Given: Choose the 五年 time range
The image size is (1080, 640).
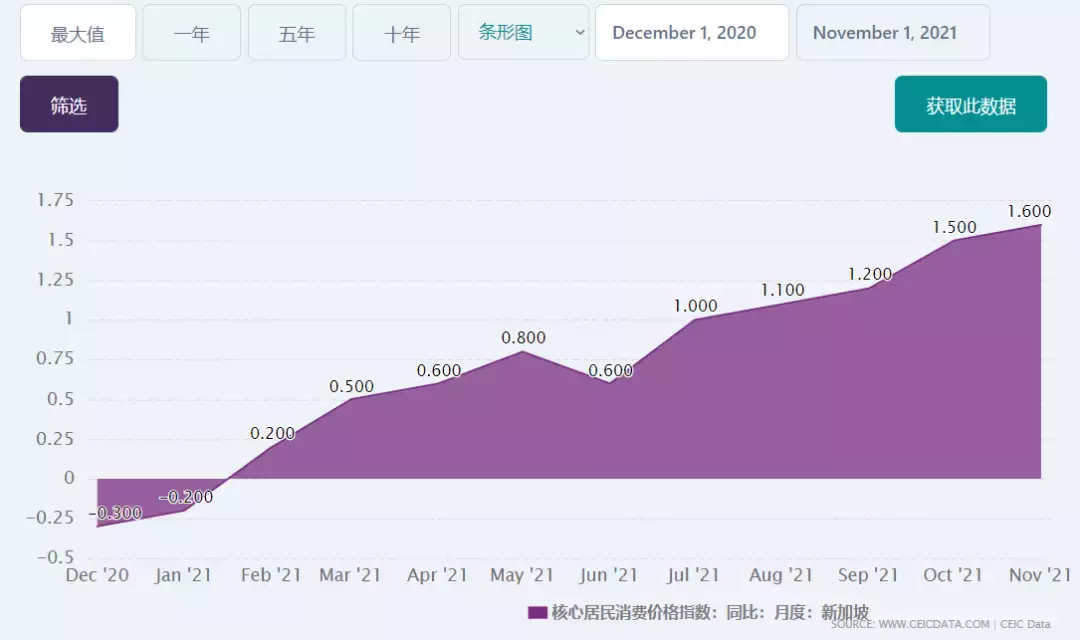Looking at the screenshot, I should tap(297, 33).
